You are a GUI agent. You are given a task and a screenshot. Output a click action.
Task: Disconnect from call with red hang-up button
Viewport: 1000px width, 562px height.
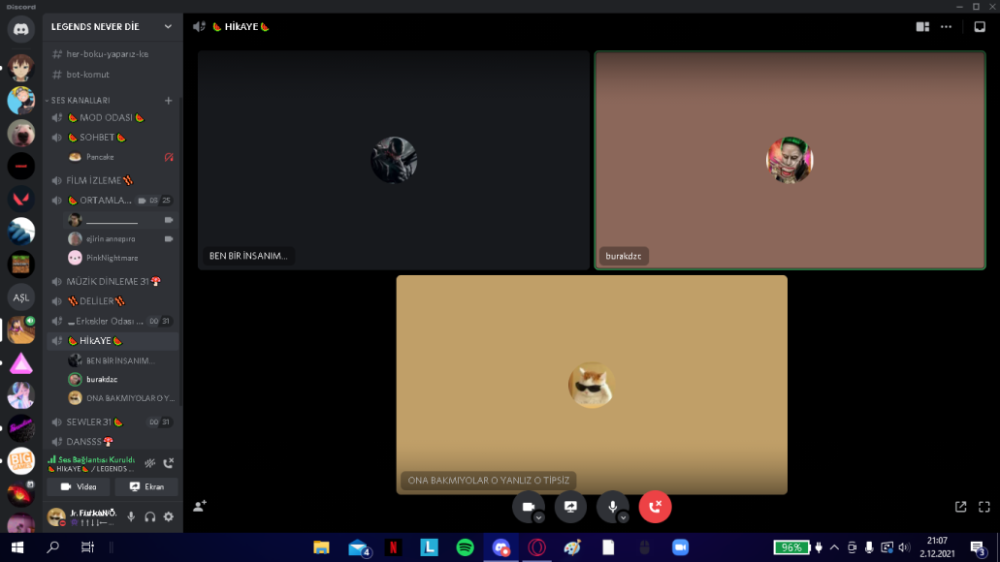(655, 507)
